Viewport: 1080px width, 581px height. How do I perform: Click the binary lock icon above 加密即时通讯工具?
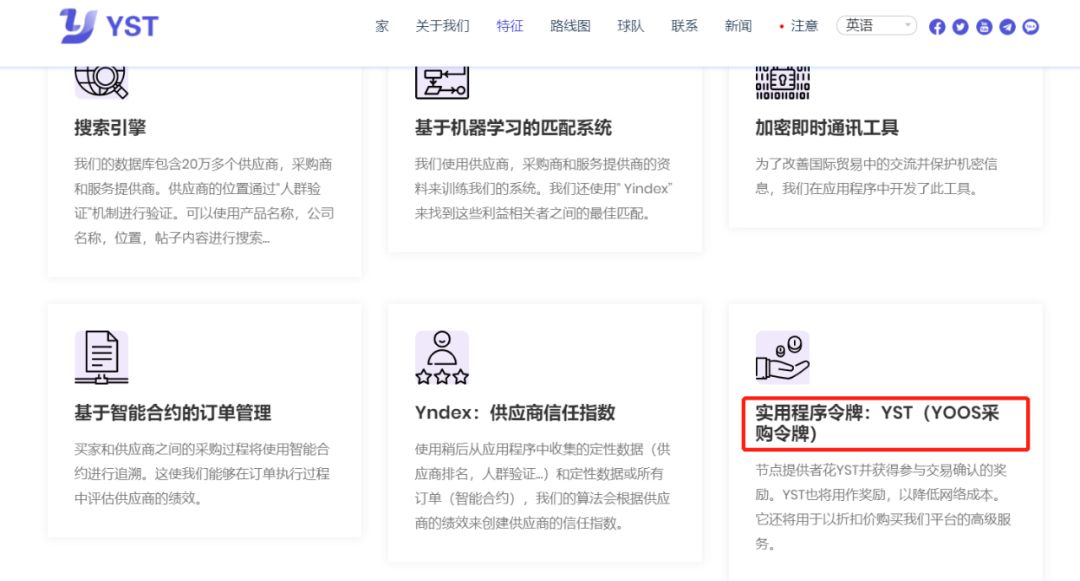pos(782,82)
